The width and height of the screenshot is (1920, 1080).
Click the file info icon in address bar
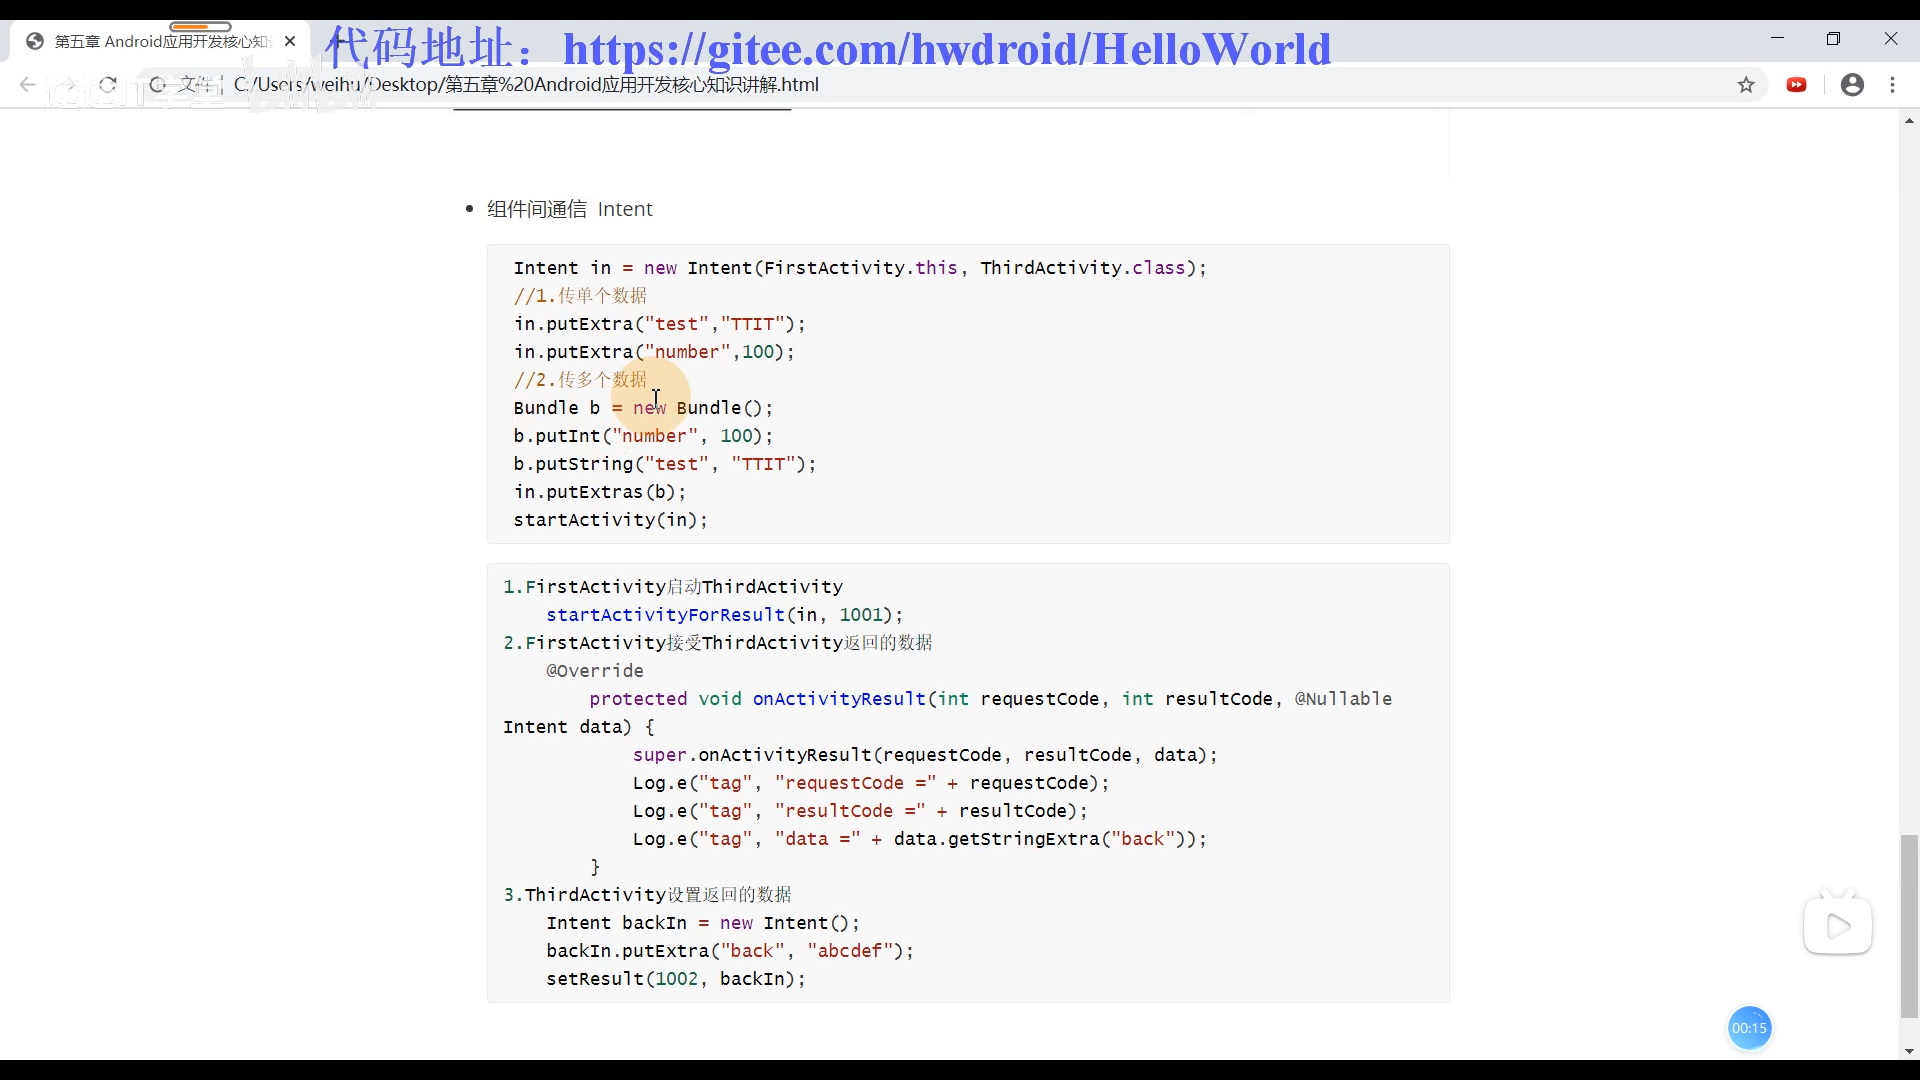157,85
